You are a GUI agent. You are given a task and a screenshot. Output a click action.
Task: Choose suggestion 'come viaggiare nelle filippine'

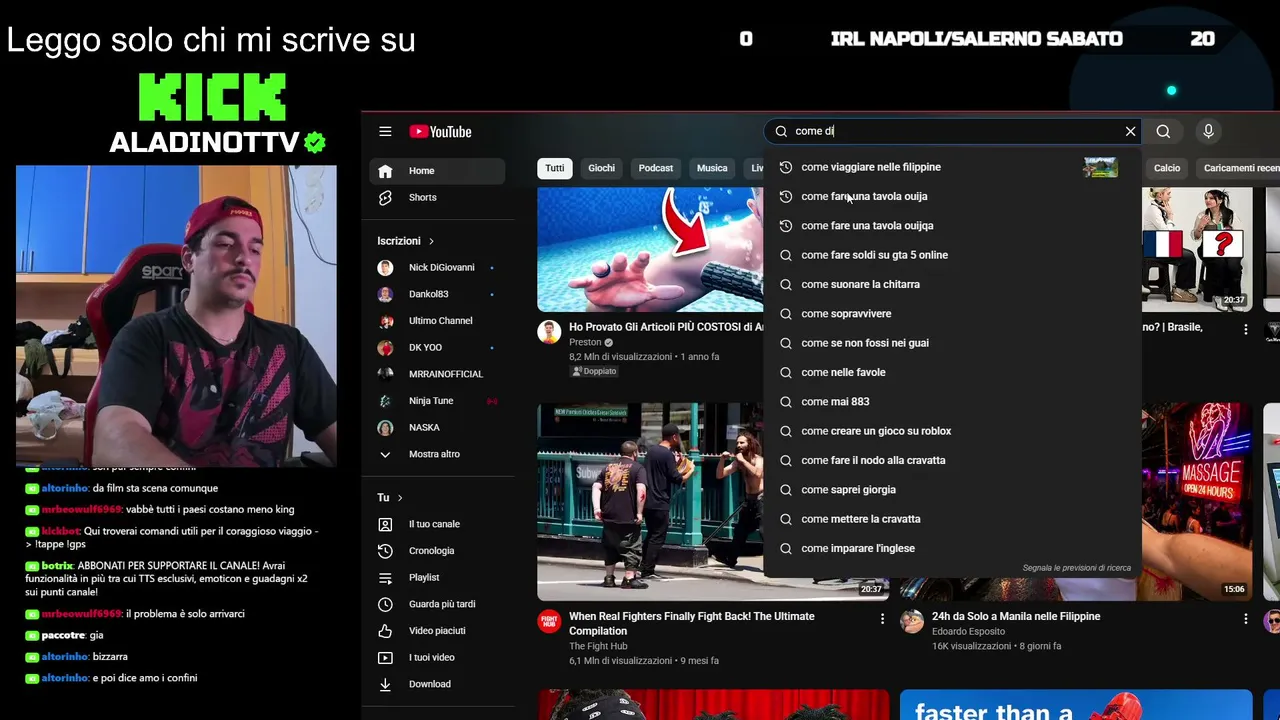pyautogui.click(x=950, y=167)
